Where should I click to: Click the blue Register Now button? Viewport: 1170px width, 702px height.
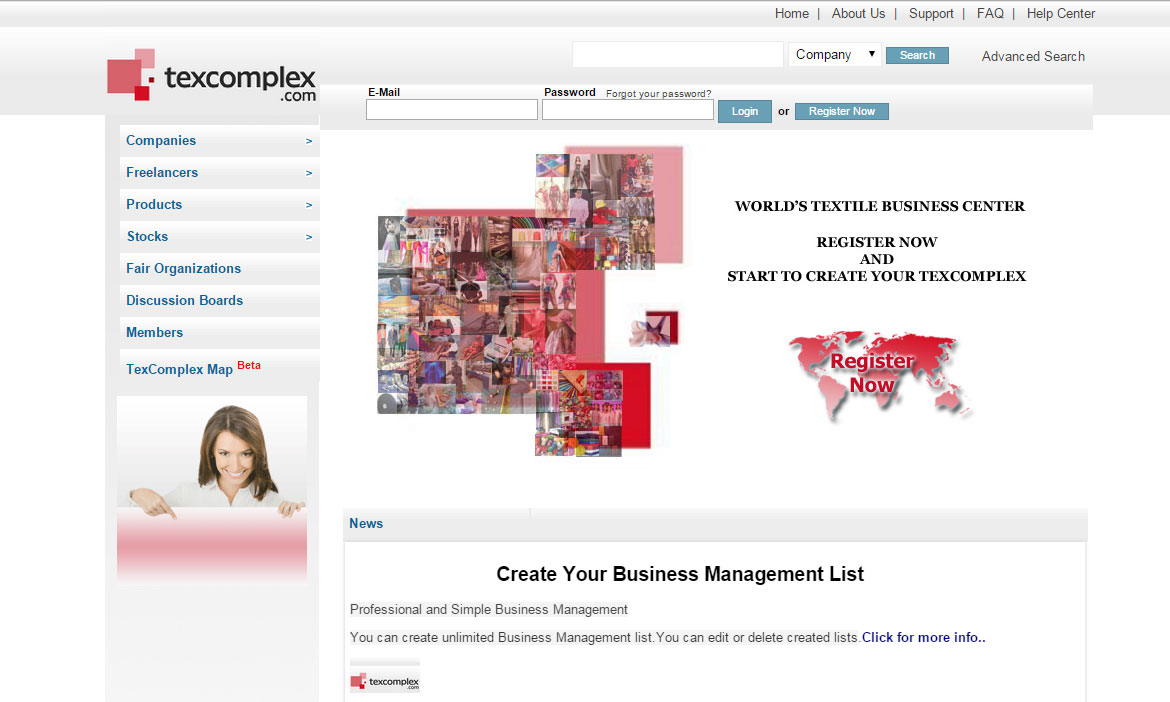pyautogui.click(x=842, y=111)
